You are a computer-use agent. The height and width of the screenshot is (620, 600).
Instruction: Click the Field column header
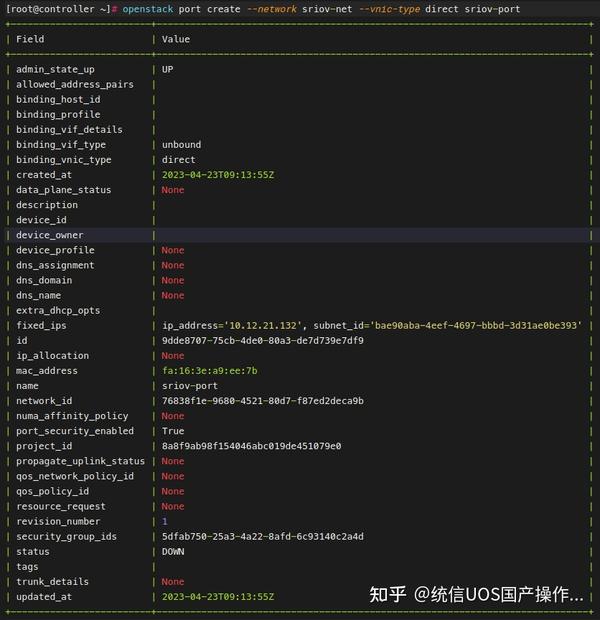click(x=30, y=39)
